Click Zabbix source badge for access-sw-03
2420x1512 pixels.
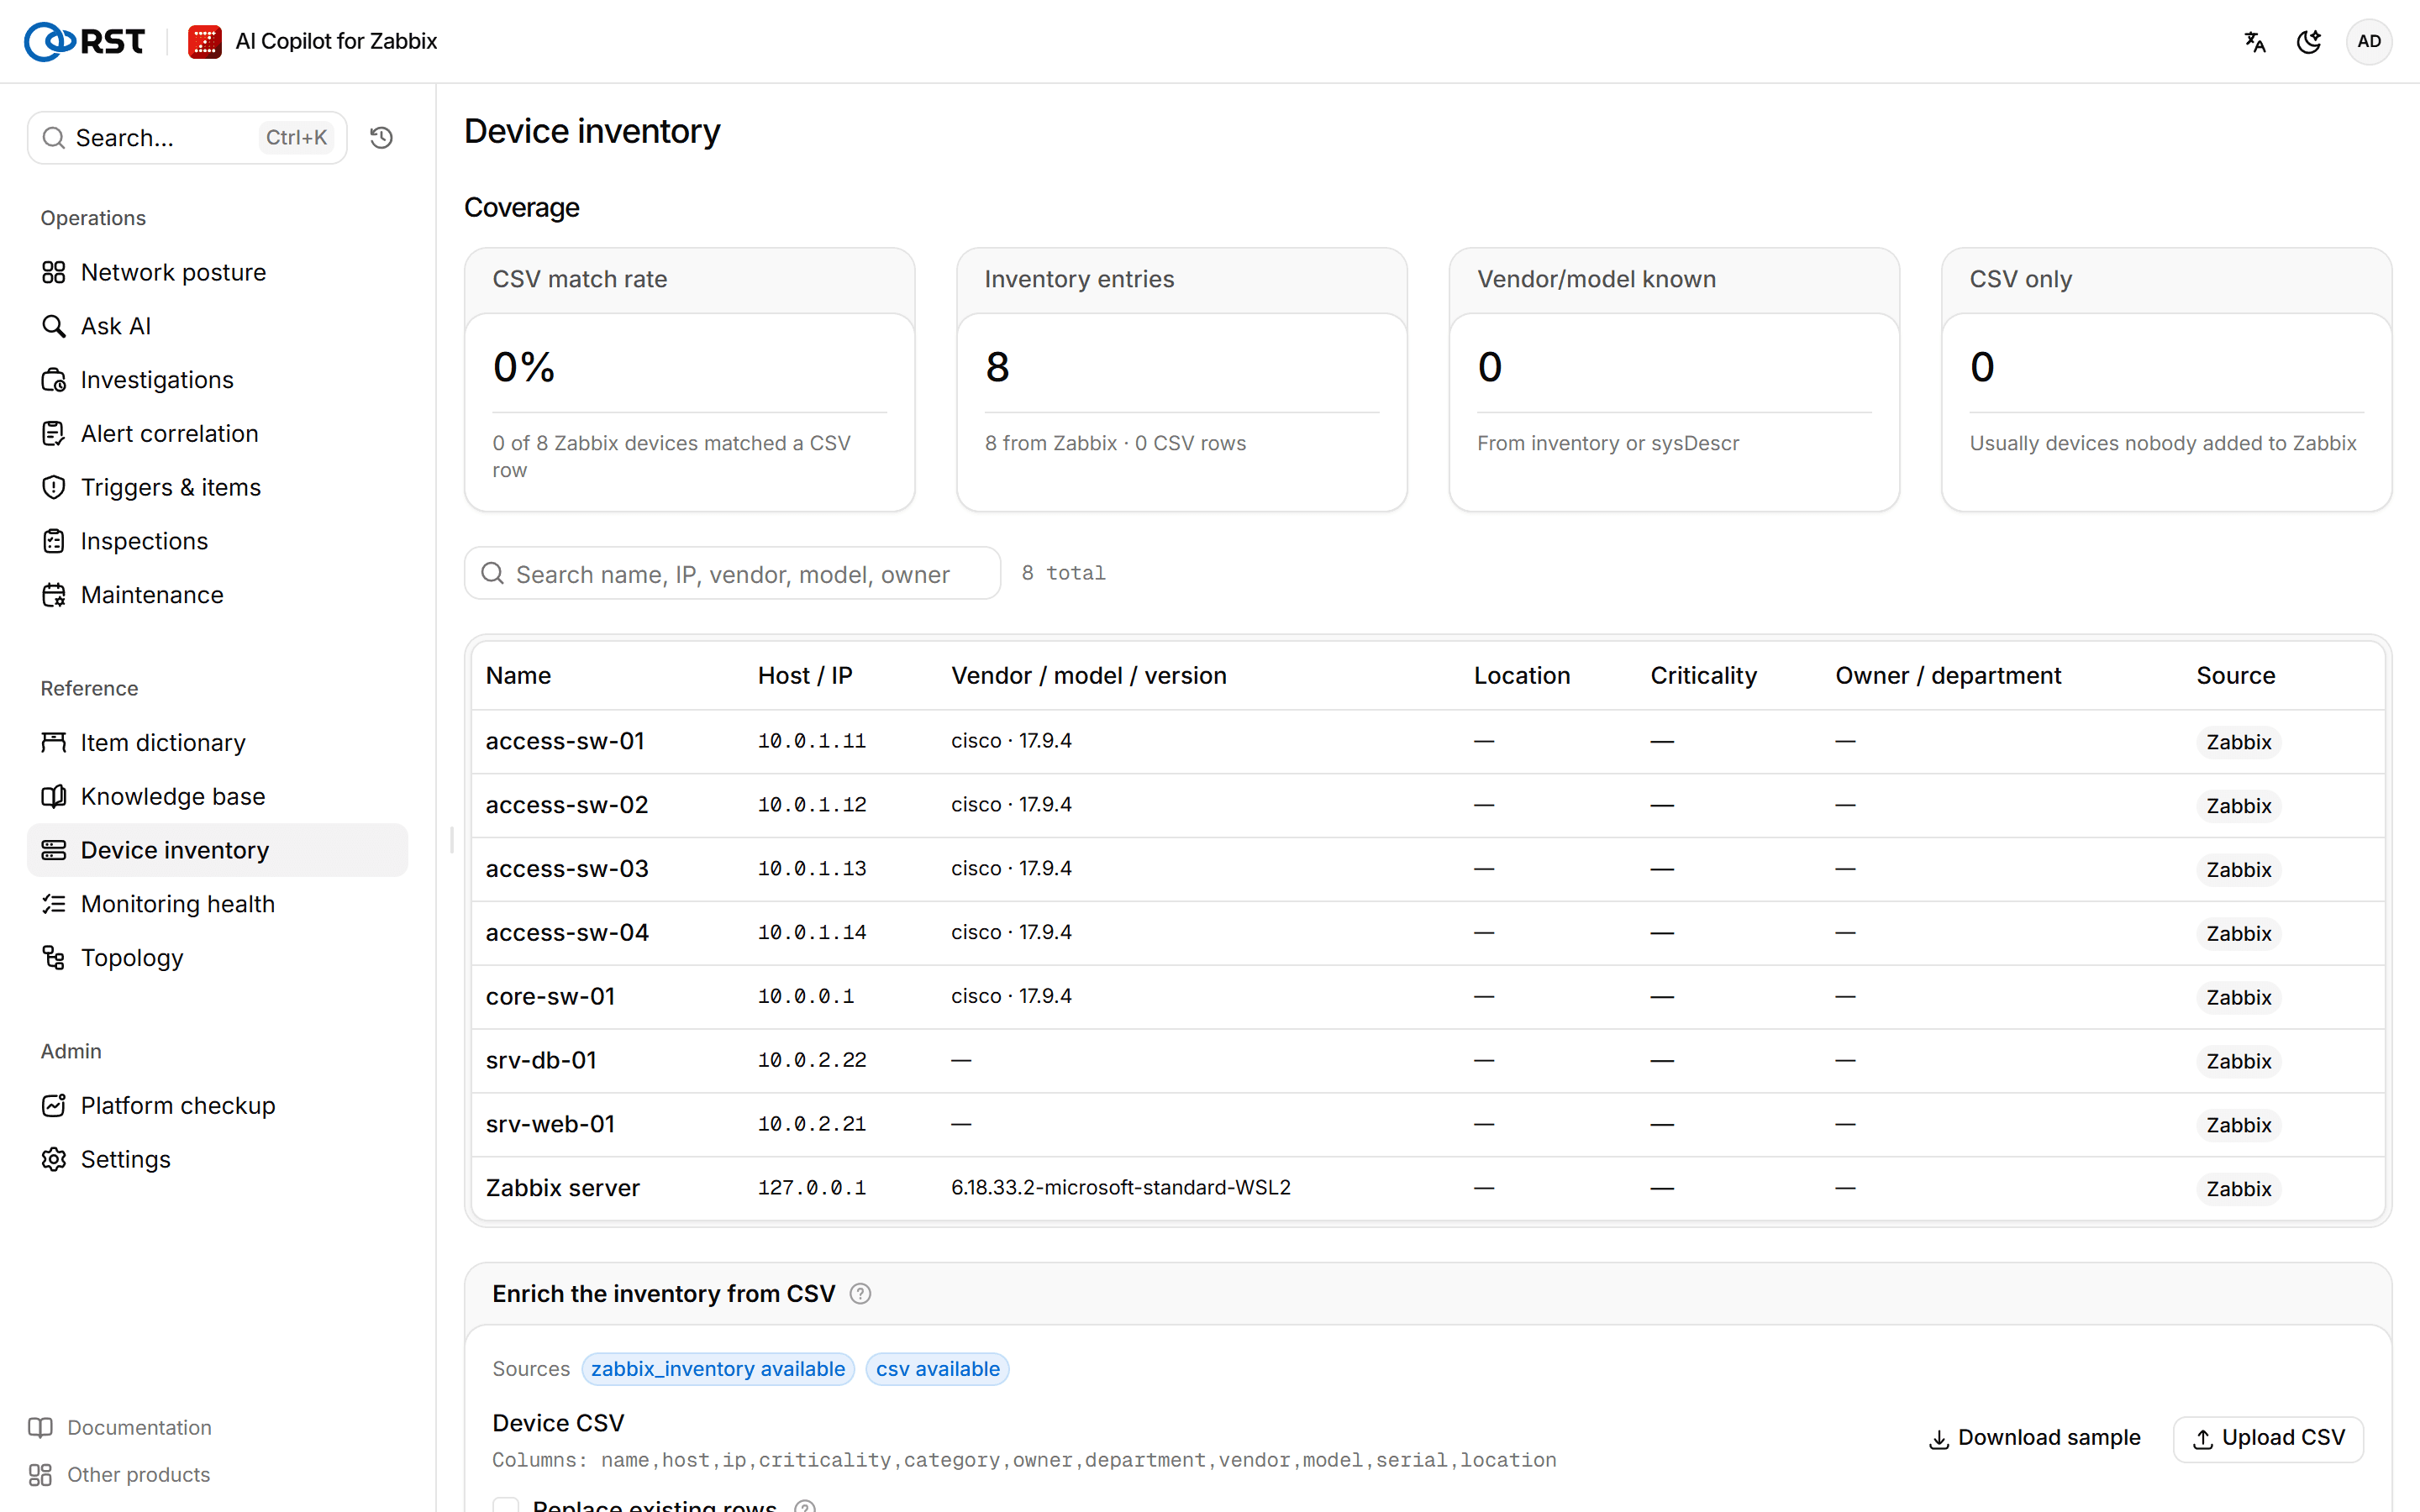(2238, 870)
